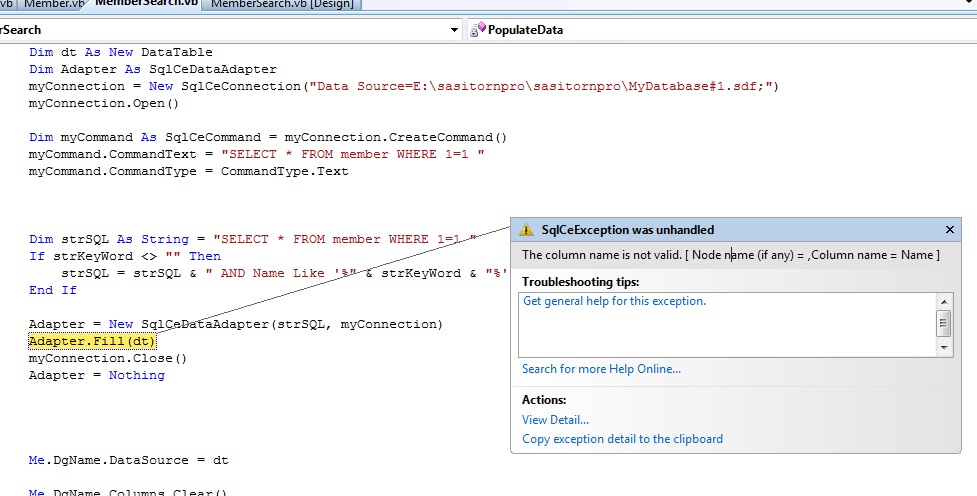This screenshot has width=977, height=496.
Task: Click the End If line
Action: click(x=53, y=290)
